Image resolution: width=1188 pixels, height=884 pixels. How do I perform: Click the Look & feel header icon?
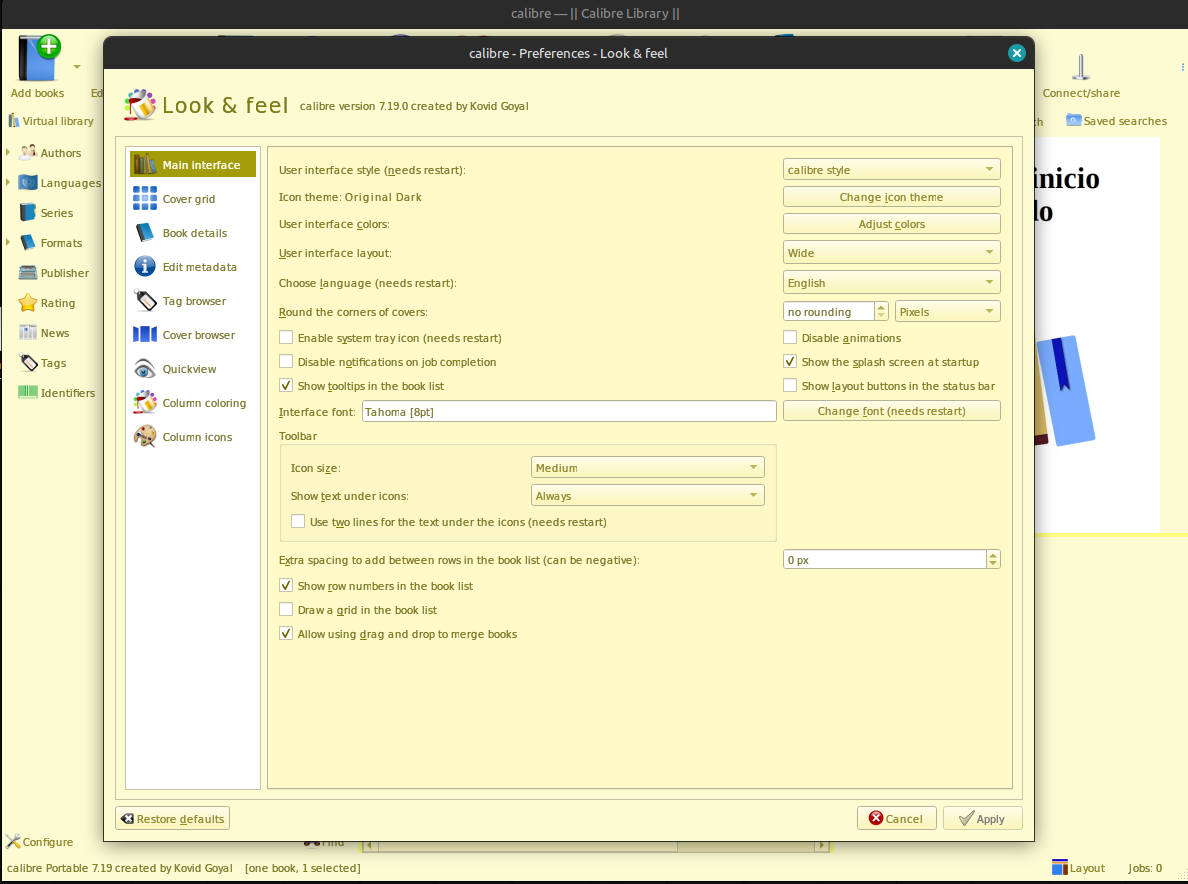140,105
